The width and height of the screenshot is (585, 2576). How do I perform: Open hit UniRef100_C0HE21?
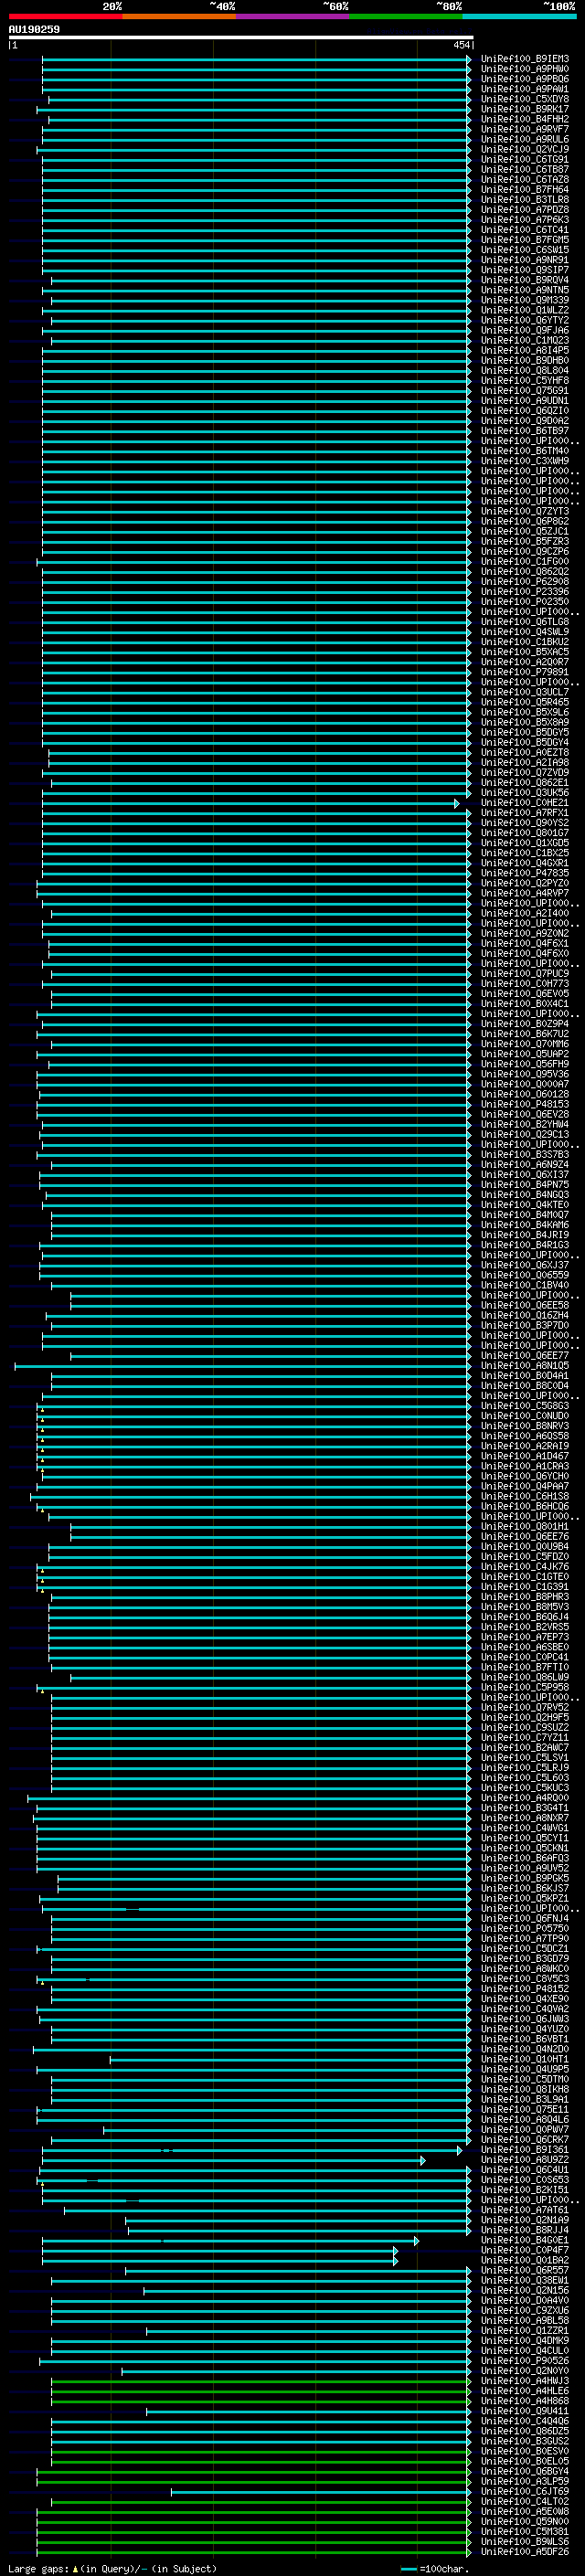tap(525, 803)
